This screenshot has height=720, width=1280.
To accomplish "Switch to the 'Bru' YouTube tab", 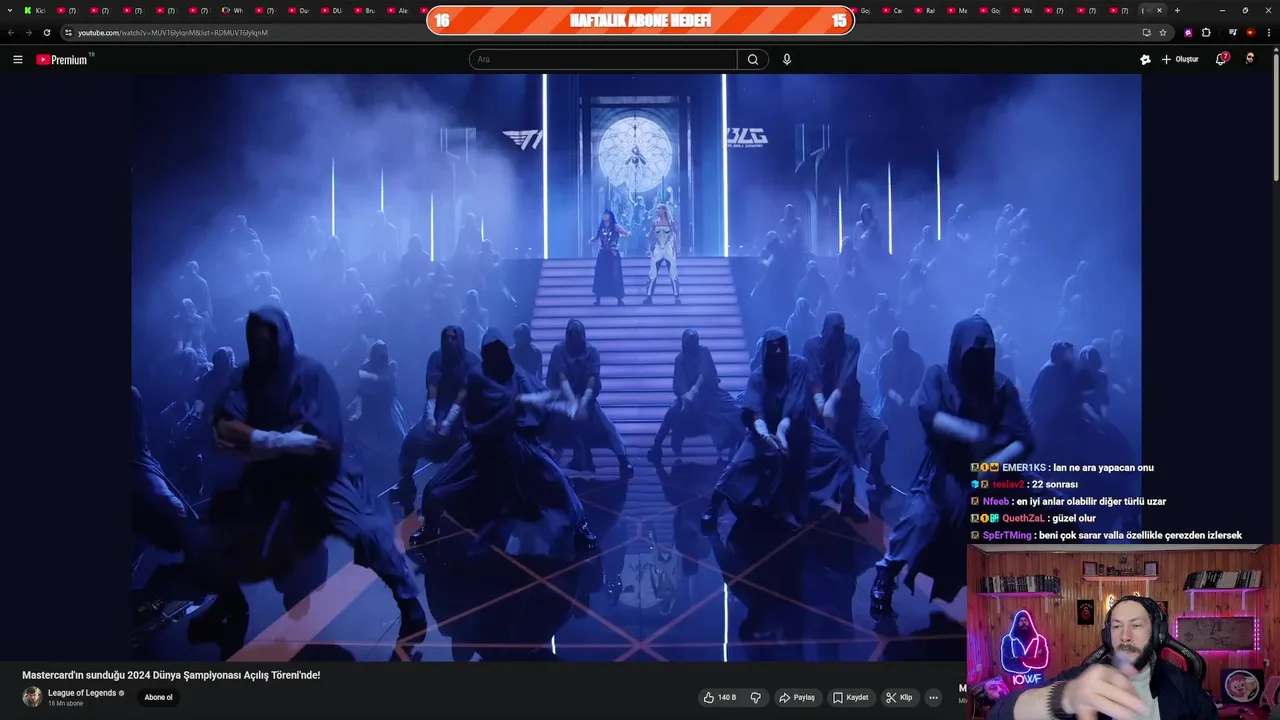I will [364, 10].
